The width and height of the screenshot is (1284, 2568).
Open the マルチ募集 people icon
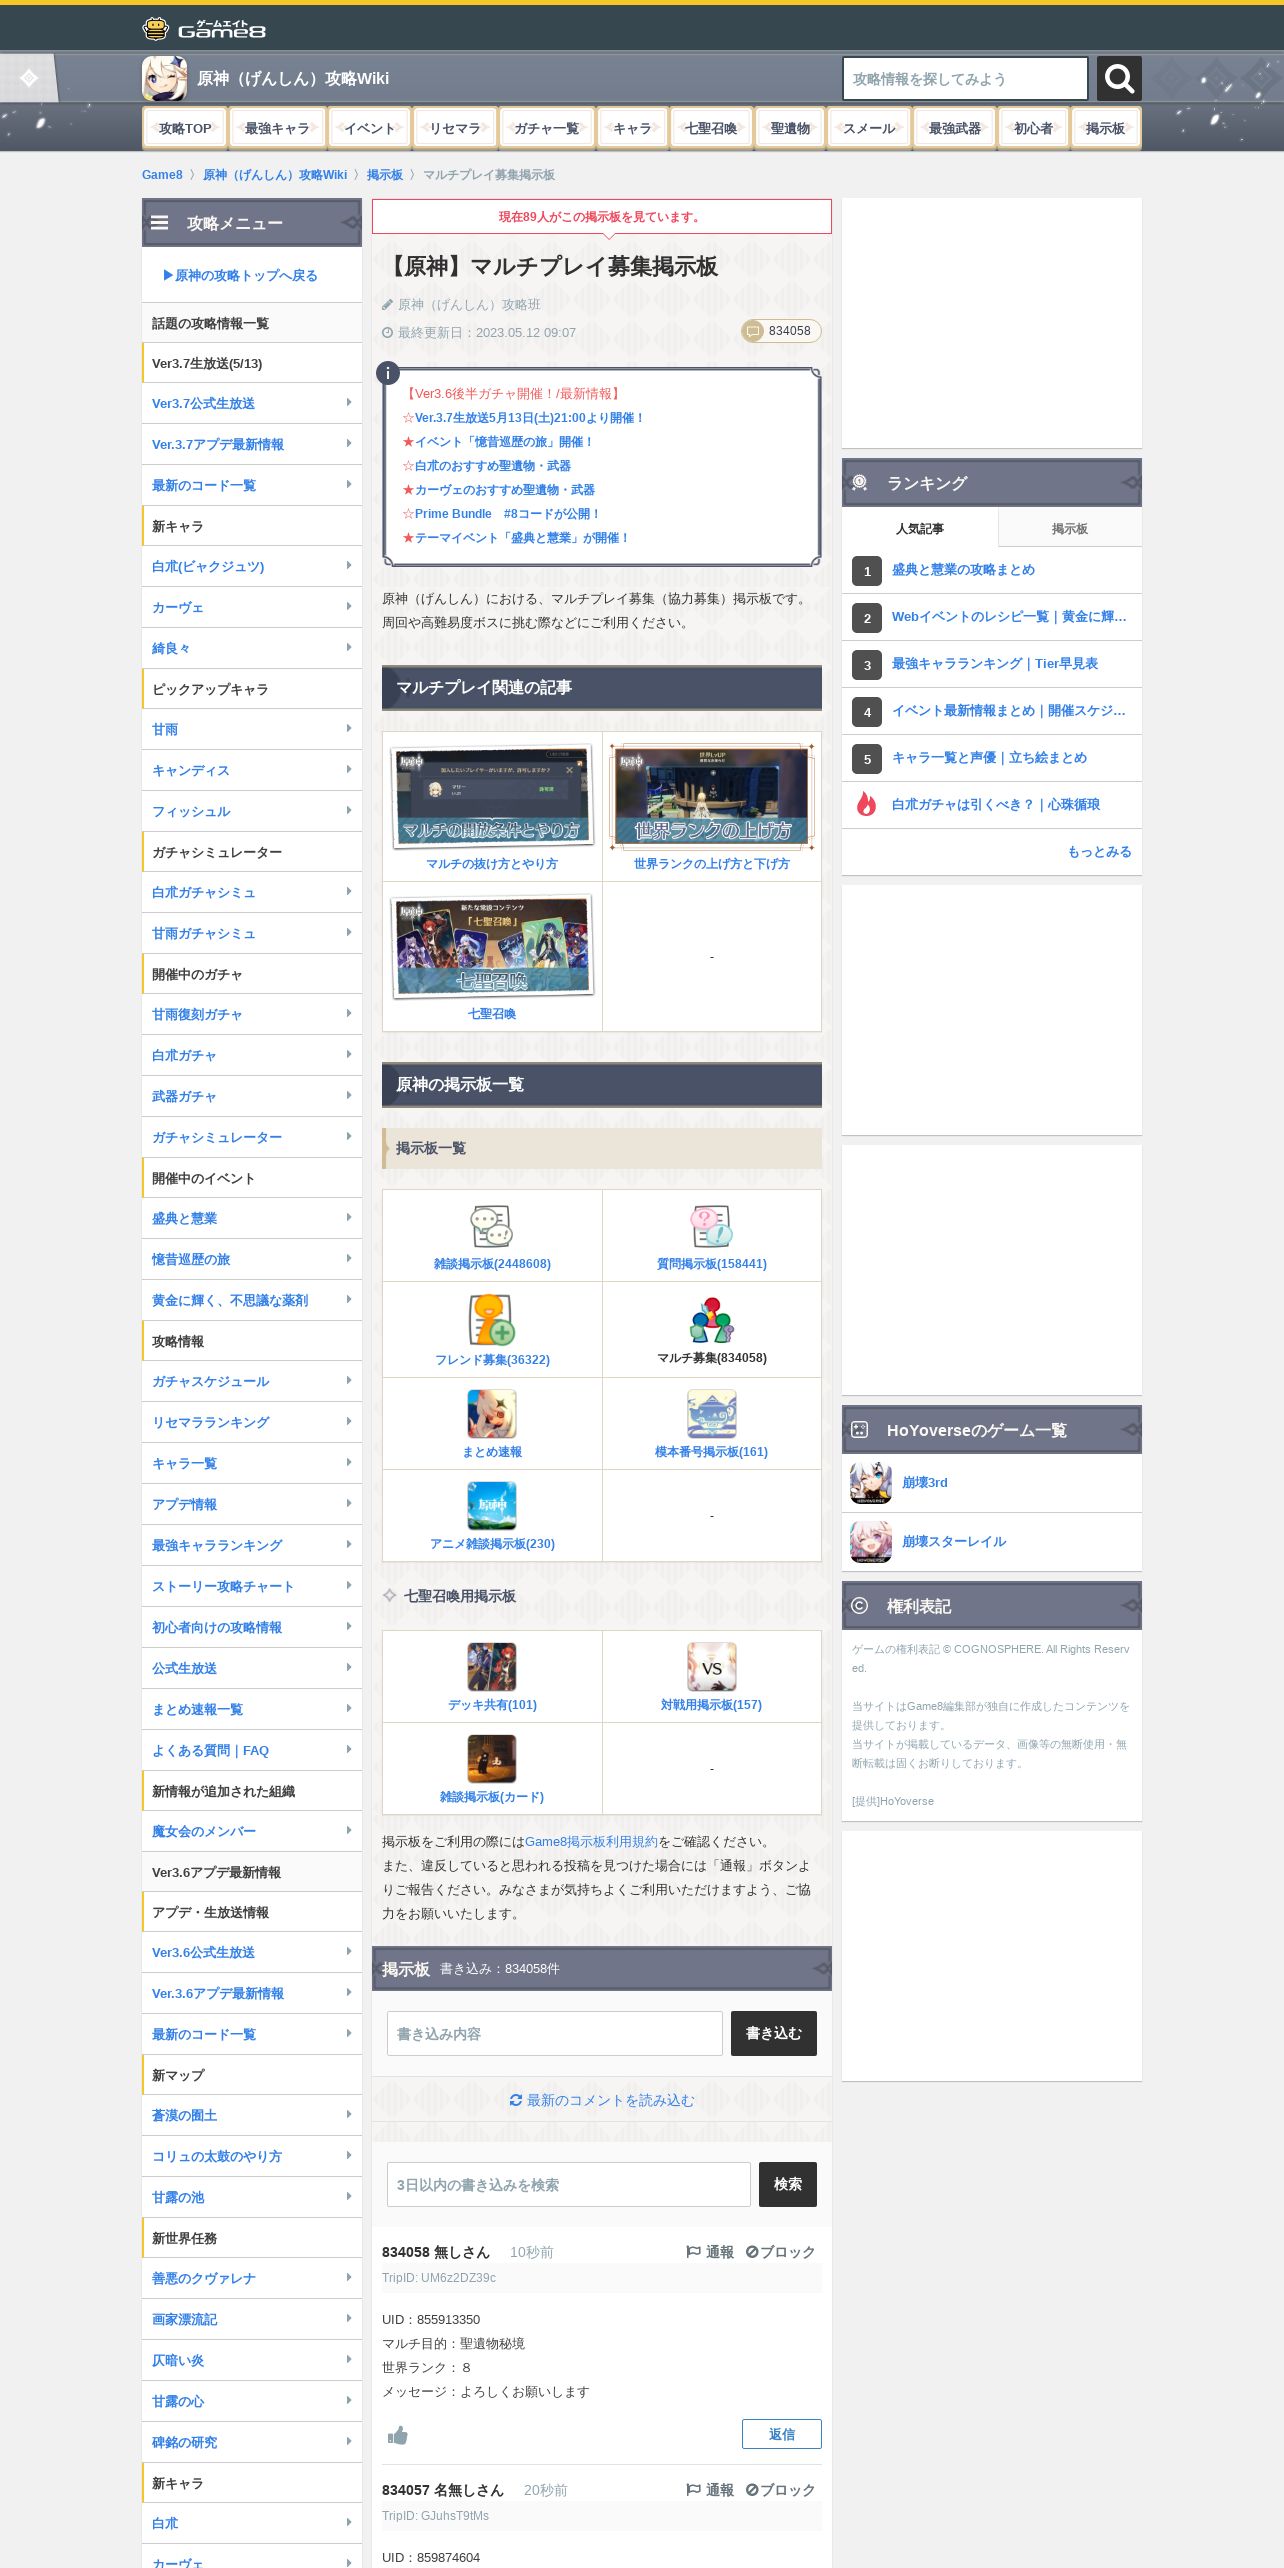point(711,1320)
